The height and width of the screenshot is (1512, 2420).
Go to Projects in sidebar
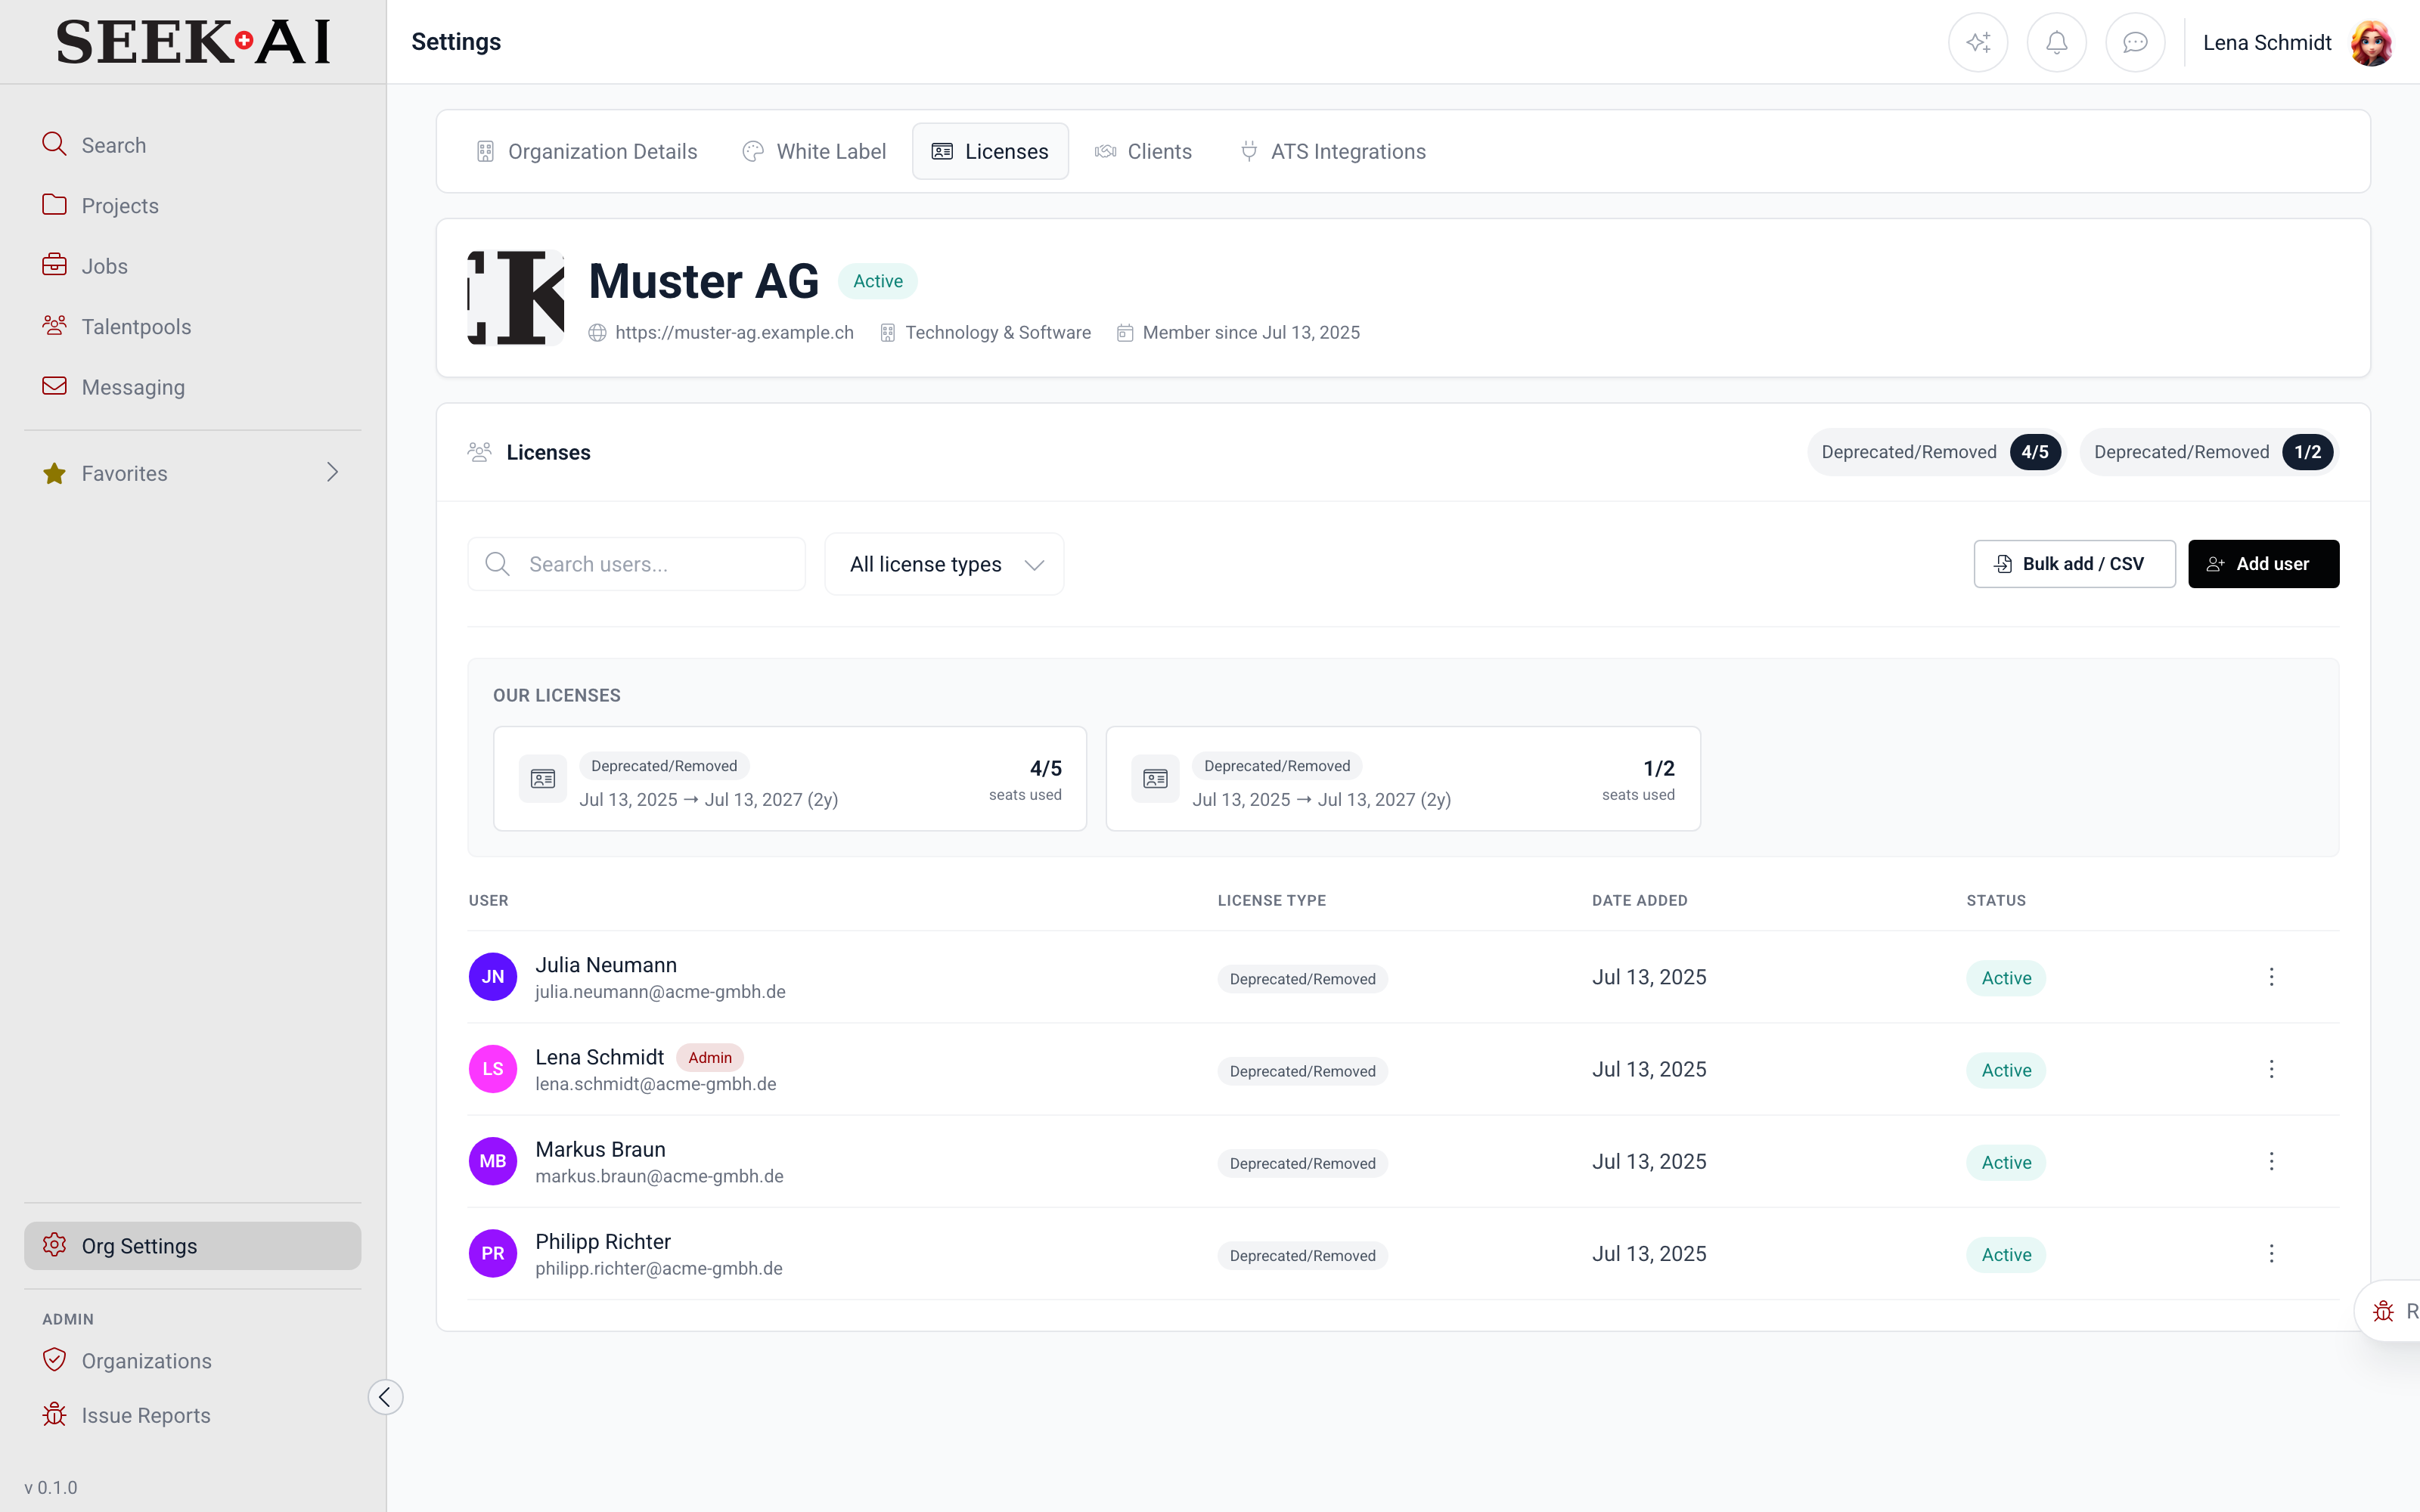tap(192, 205)
